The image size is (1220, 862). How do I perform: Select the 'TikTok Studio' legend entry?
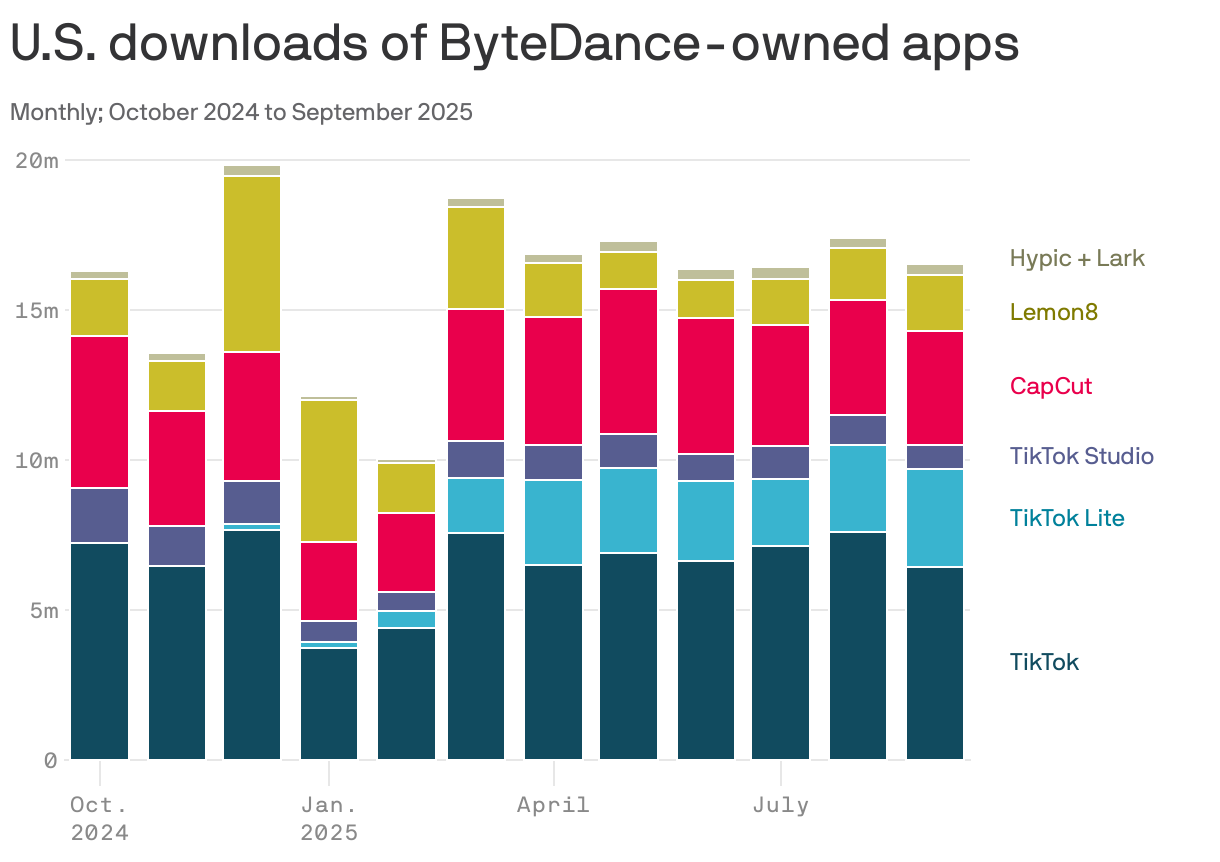(x=1082, y=456)
